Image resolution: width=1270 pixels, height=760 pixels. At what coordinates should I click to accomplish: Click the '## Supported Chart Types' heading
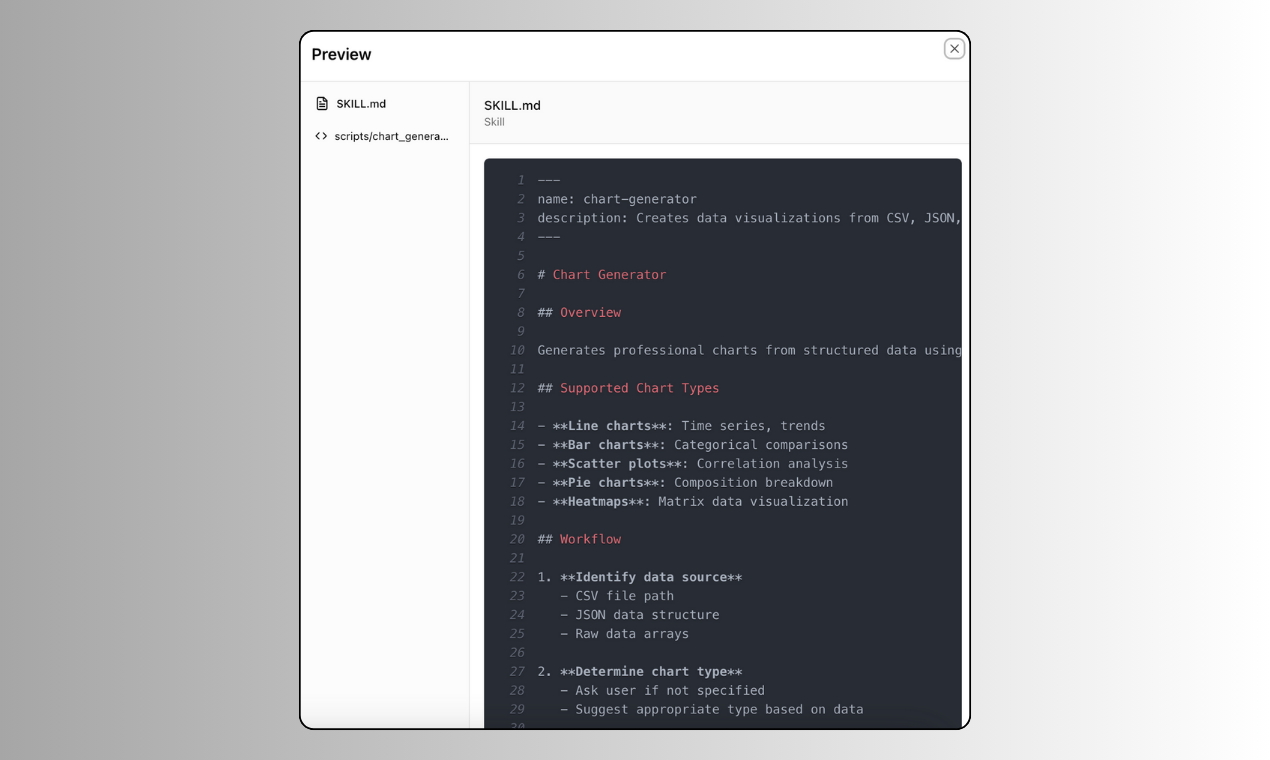click(x=628, y=388)
